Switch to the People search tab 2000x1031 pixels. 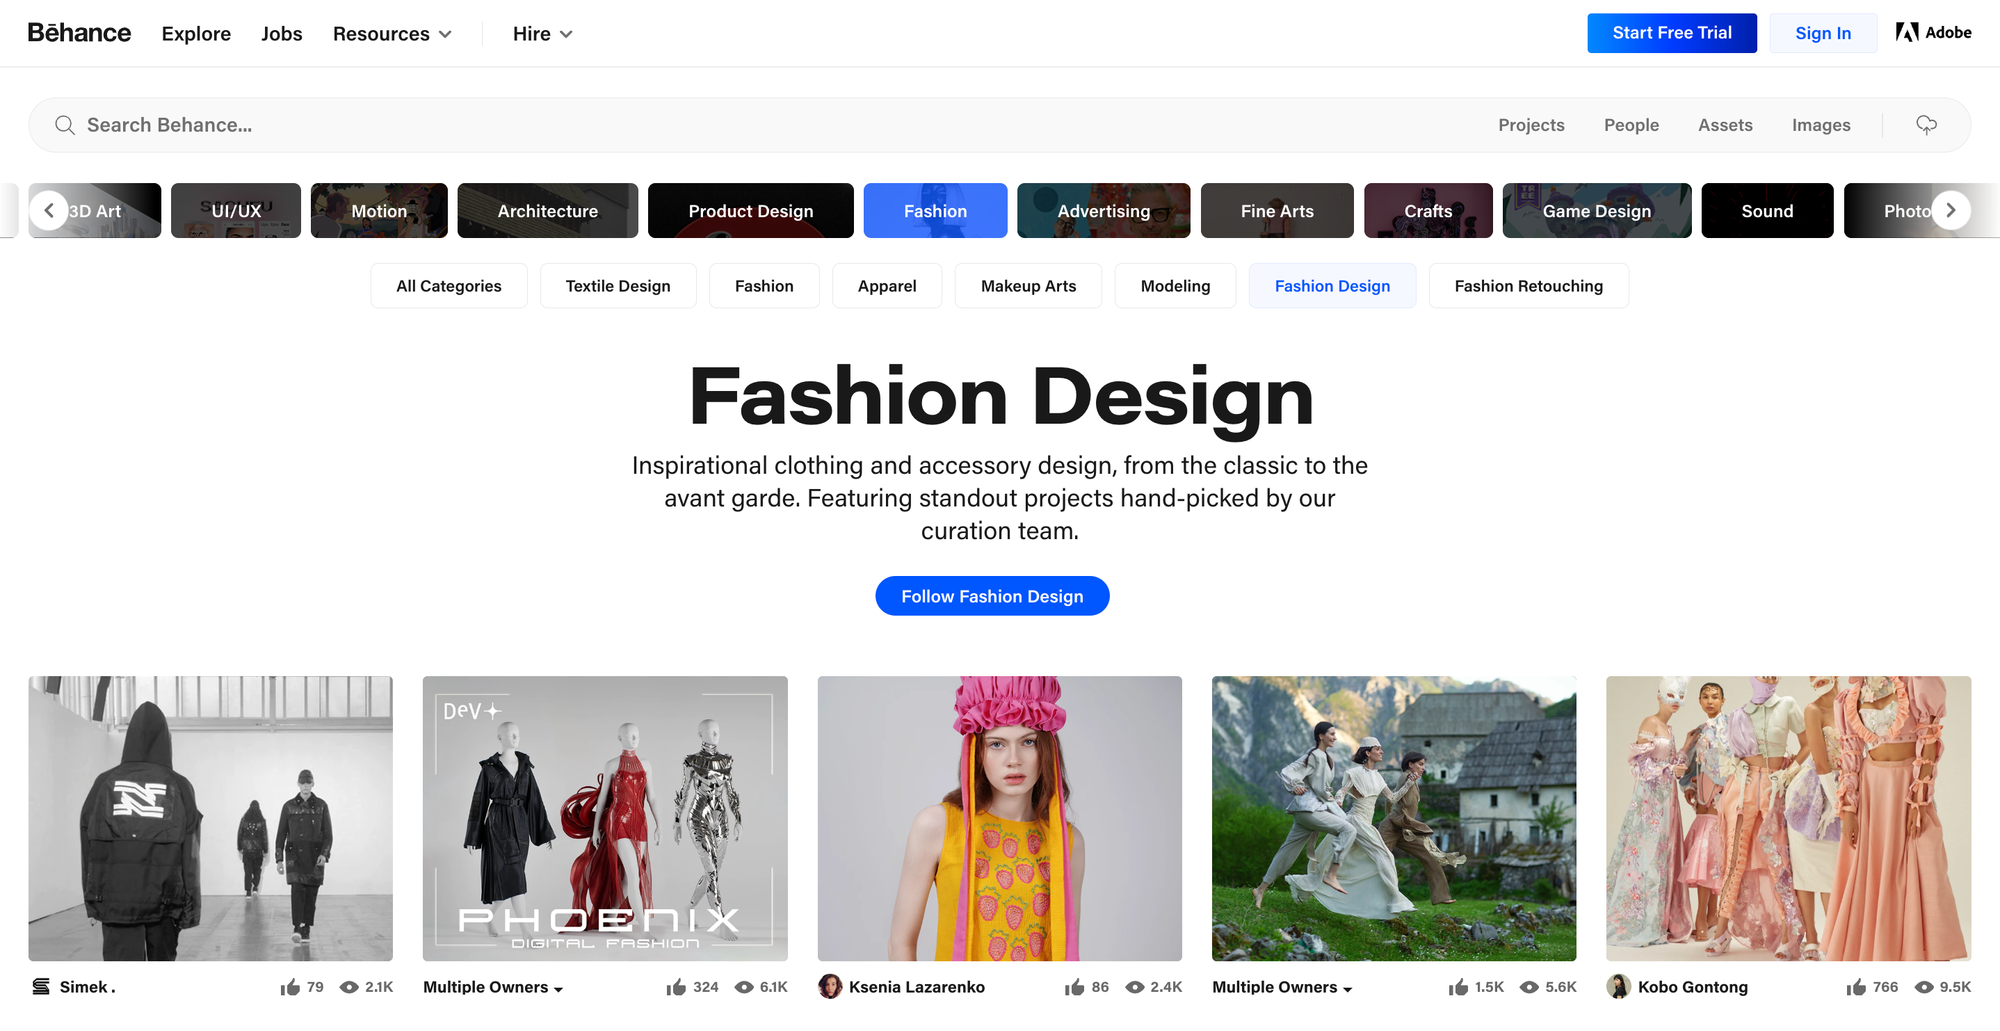1631,125
